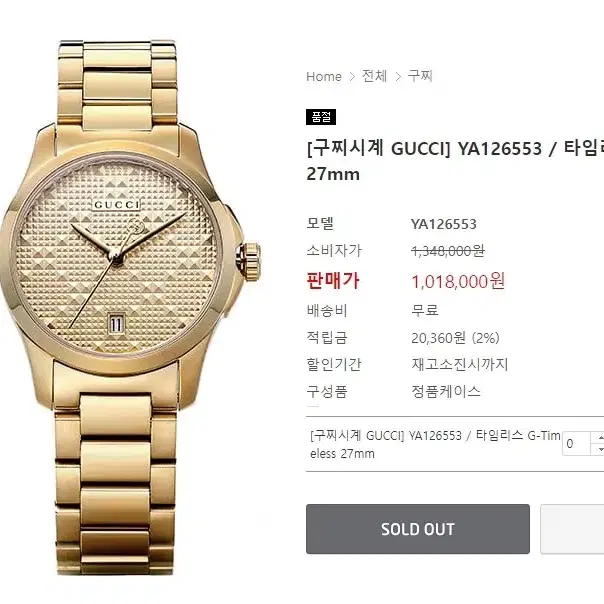Focus the quantity input field showing 0
Viewport: 604px width, 604px height.
pyautogui.click(x=577, y=443)
